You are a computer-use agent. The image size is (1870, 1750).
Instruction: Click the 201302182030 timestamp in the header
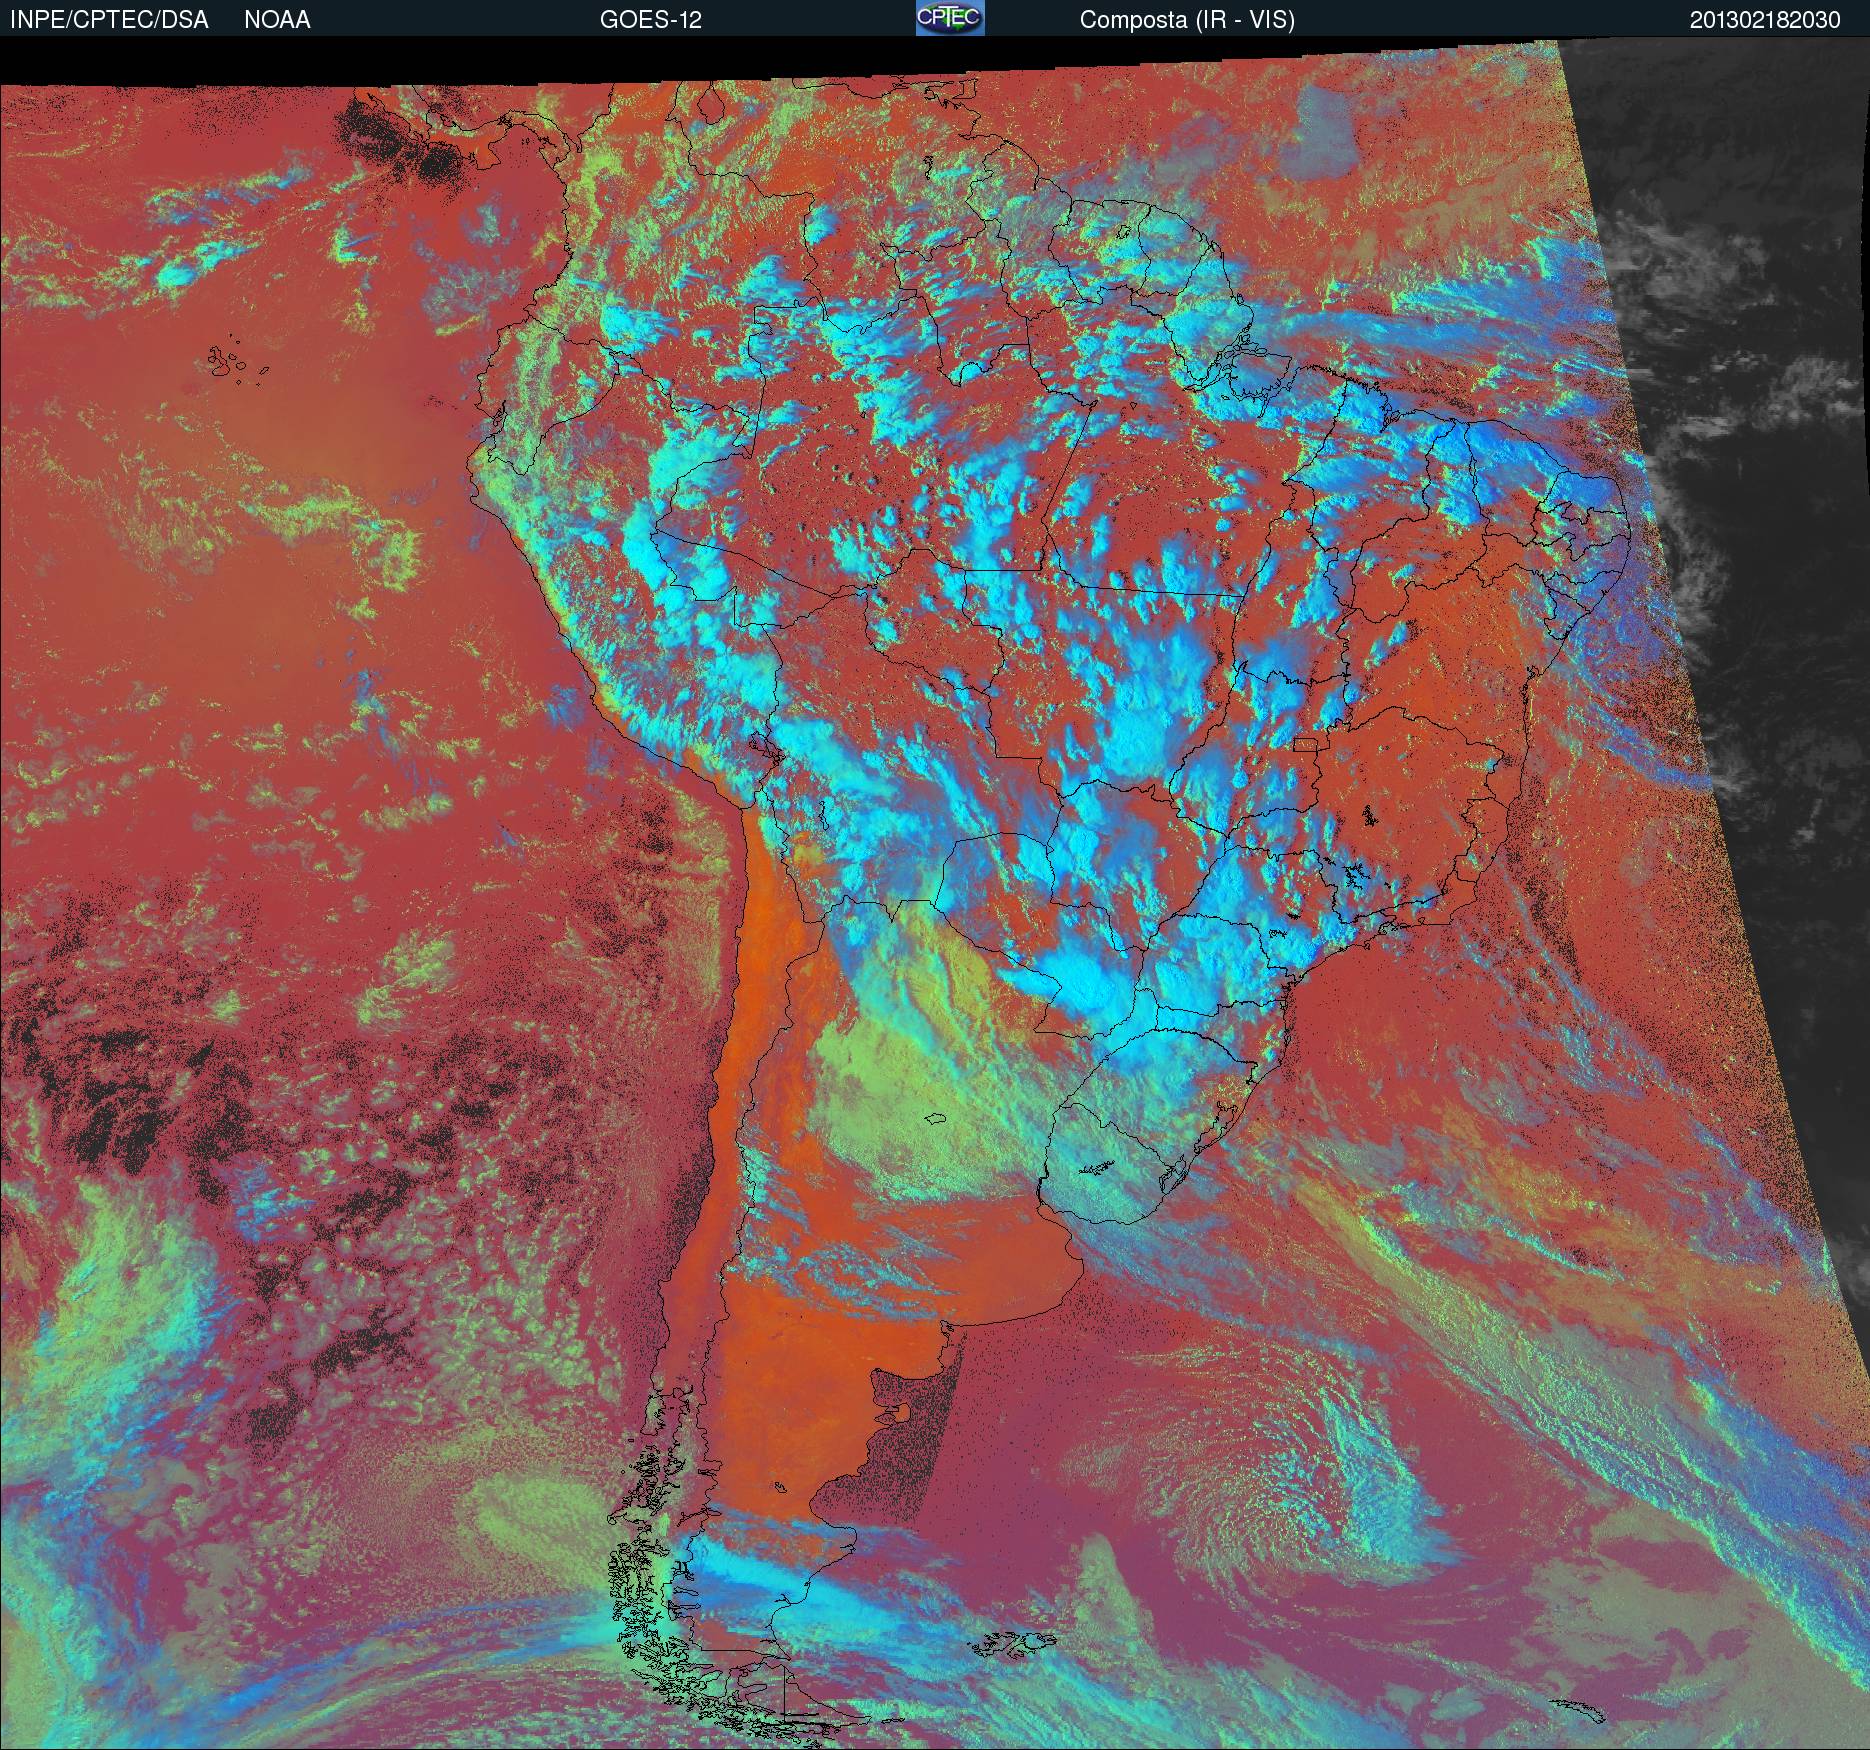pos(1764,20)
